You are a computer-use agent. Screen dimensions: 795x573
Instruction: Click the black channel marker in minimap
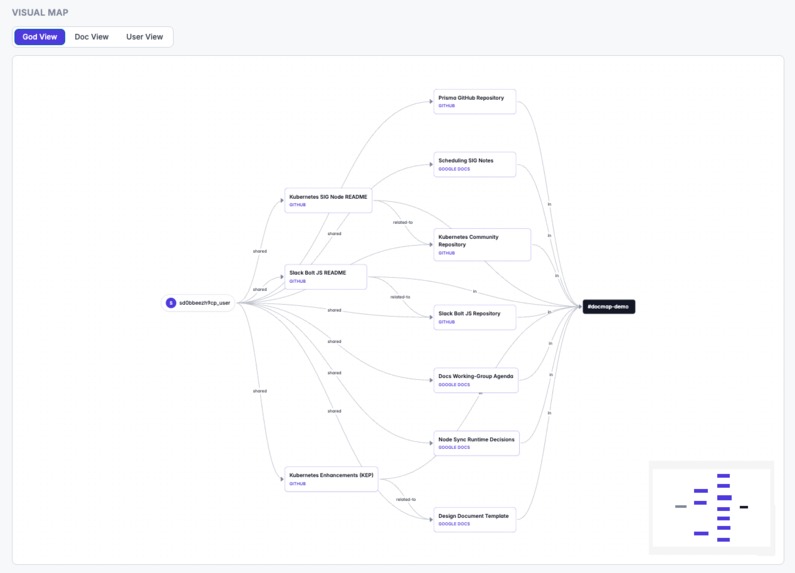pos(744,507)
